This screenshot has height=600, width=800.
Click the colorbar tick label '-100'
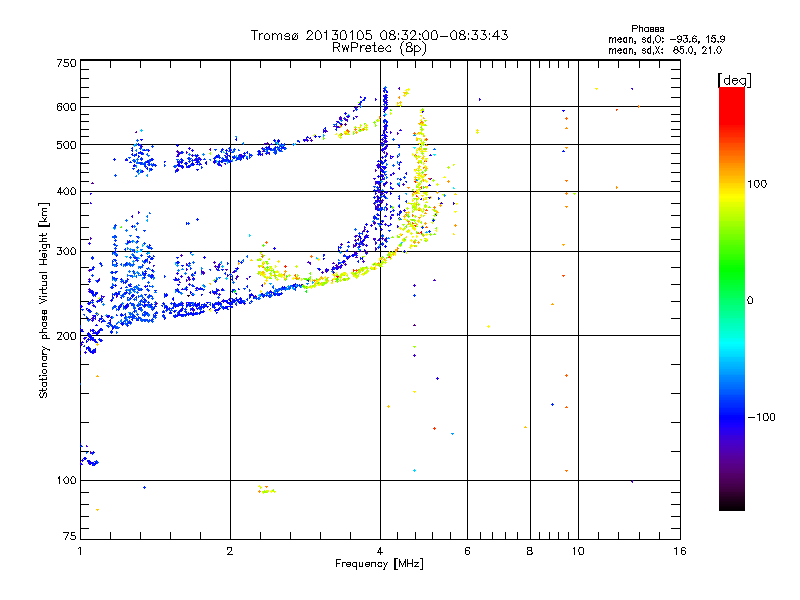click(x=762, y=417)
